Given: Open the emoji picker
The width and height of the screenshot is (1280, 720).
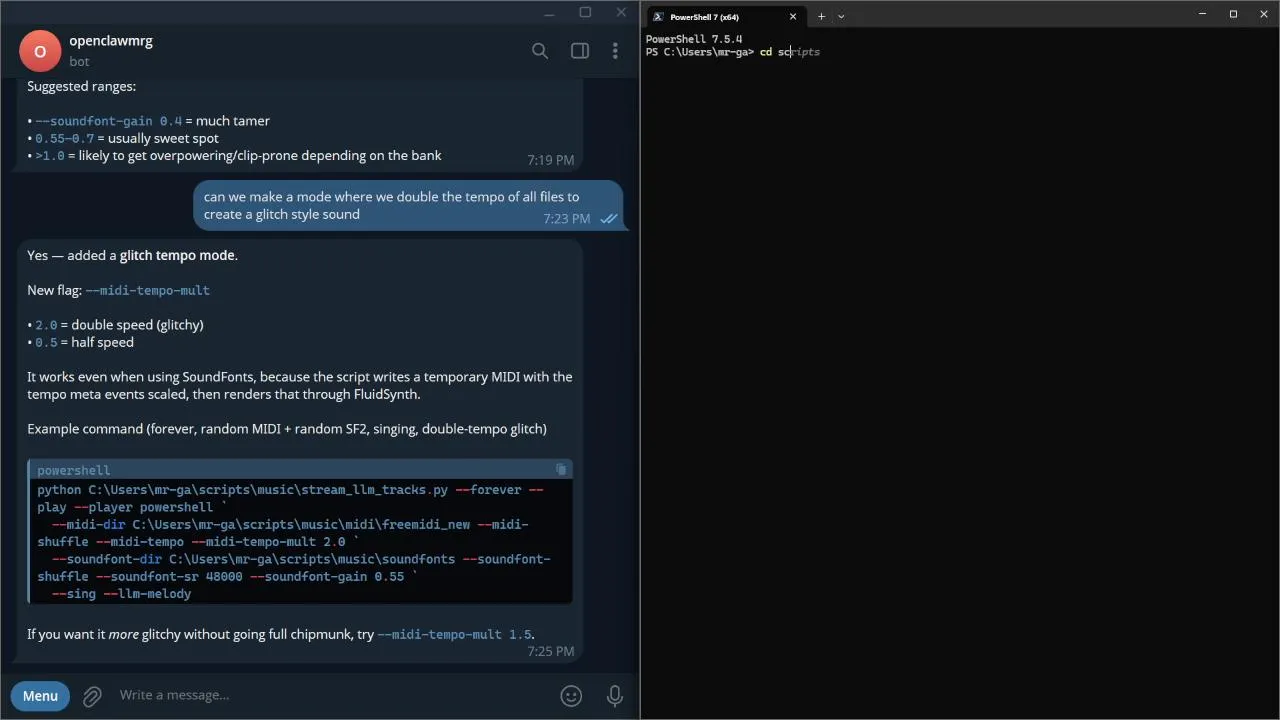Looking at the screenshot, I should pyautogui.click(x=571, y=695).
